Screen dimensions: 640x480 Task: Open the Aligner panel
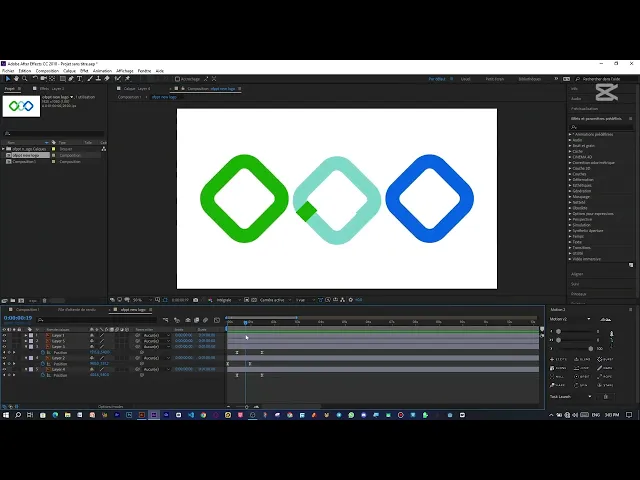(577, 274)
